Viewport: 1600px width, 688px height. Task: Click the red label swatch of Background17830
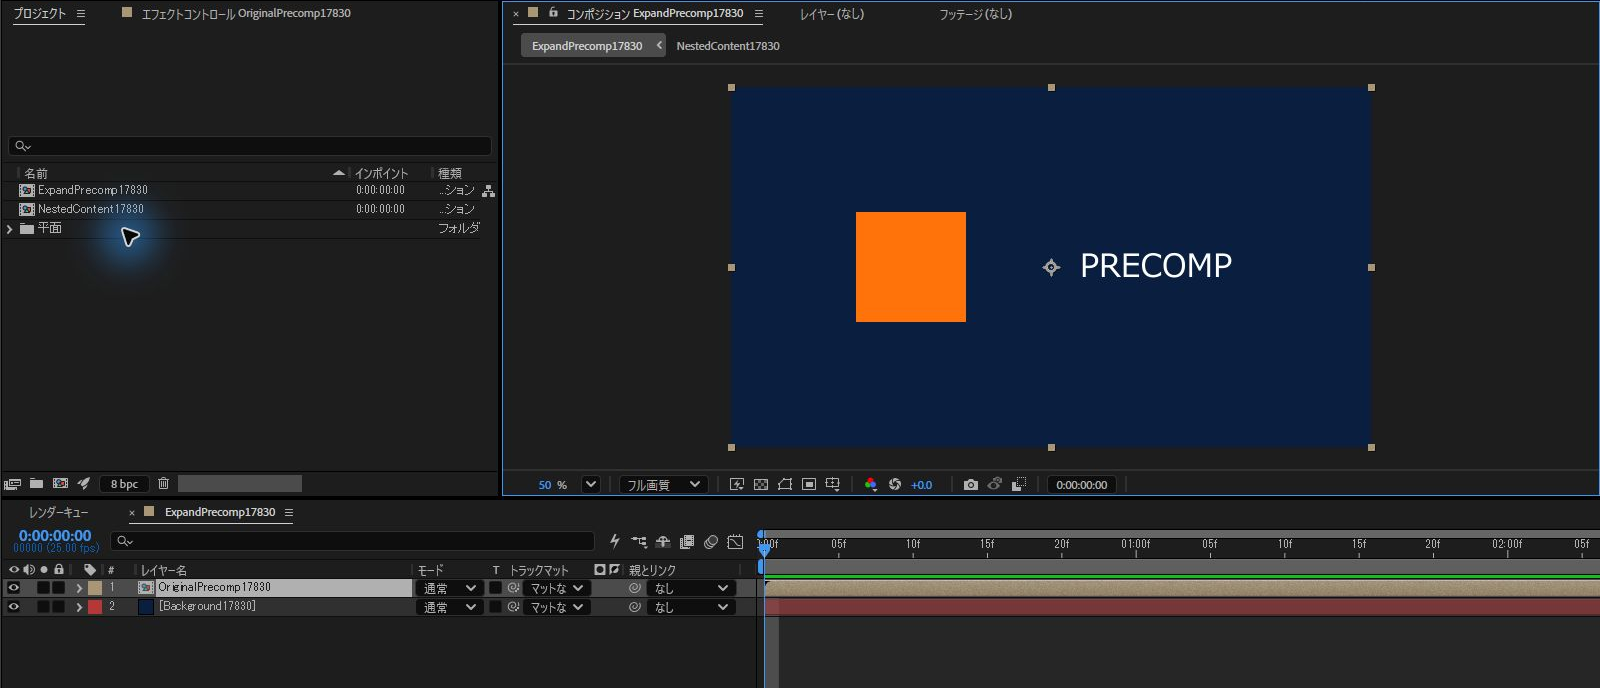[x=95, y=607]
